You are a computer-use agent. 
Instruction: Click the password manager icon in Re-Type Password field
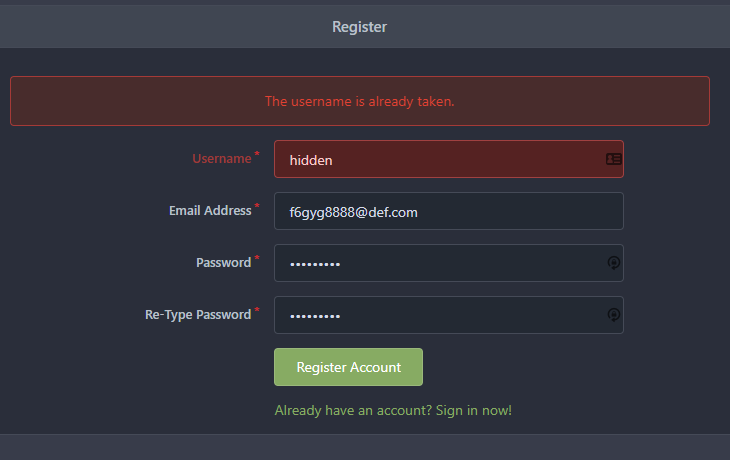pyautogui.click(x=614, y=315)
